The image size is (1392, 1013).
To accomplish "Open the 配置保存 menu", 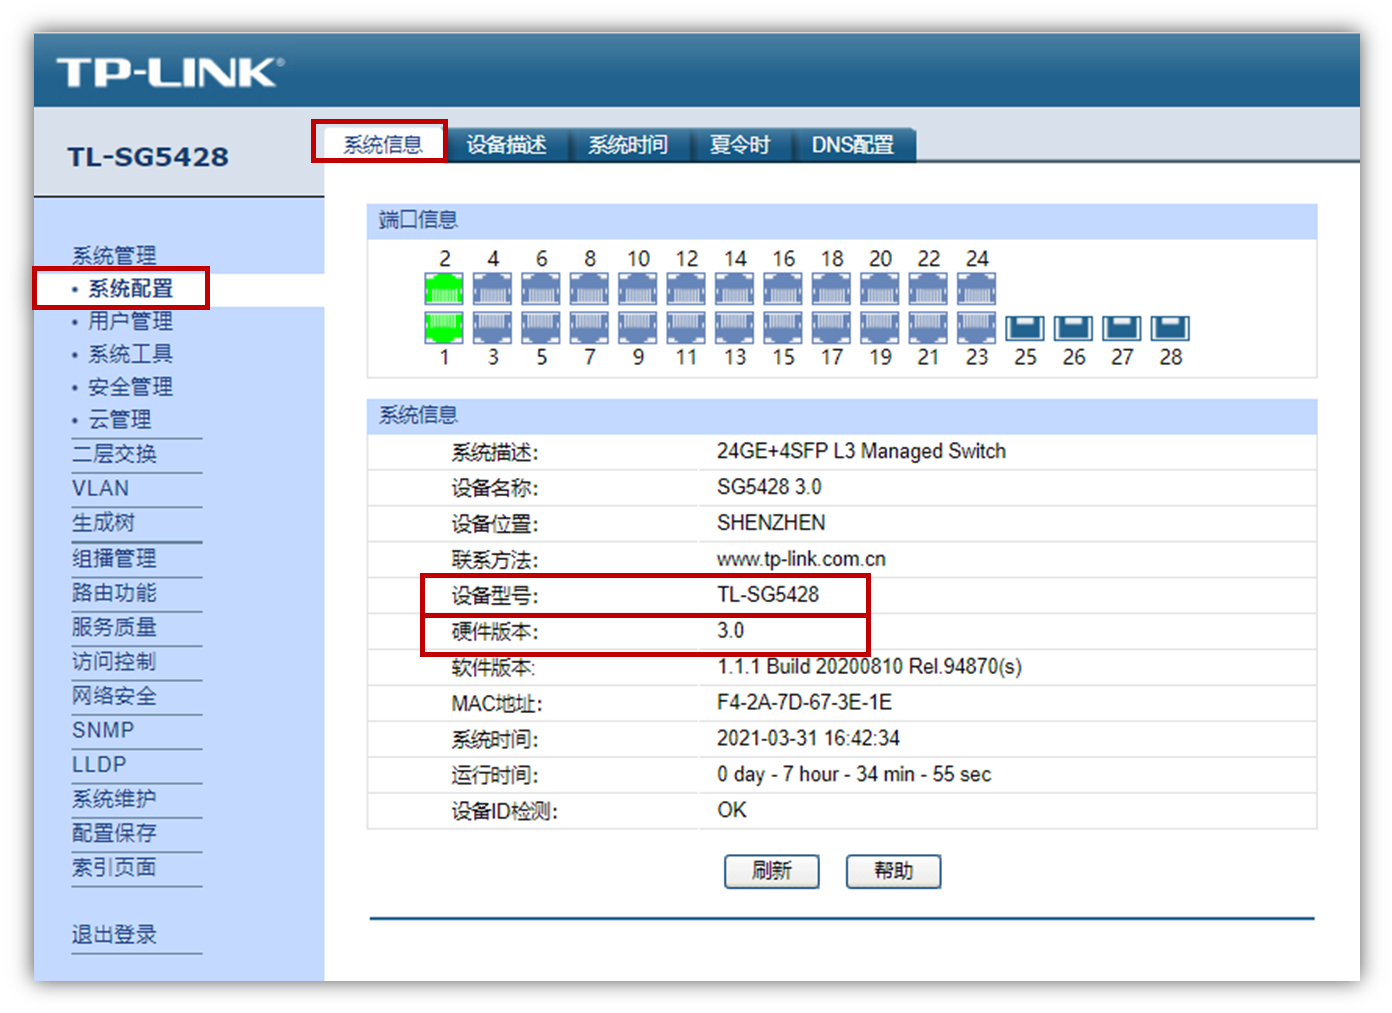I will point(114,833).
